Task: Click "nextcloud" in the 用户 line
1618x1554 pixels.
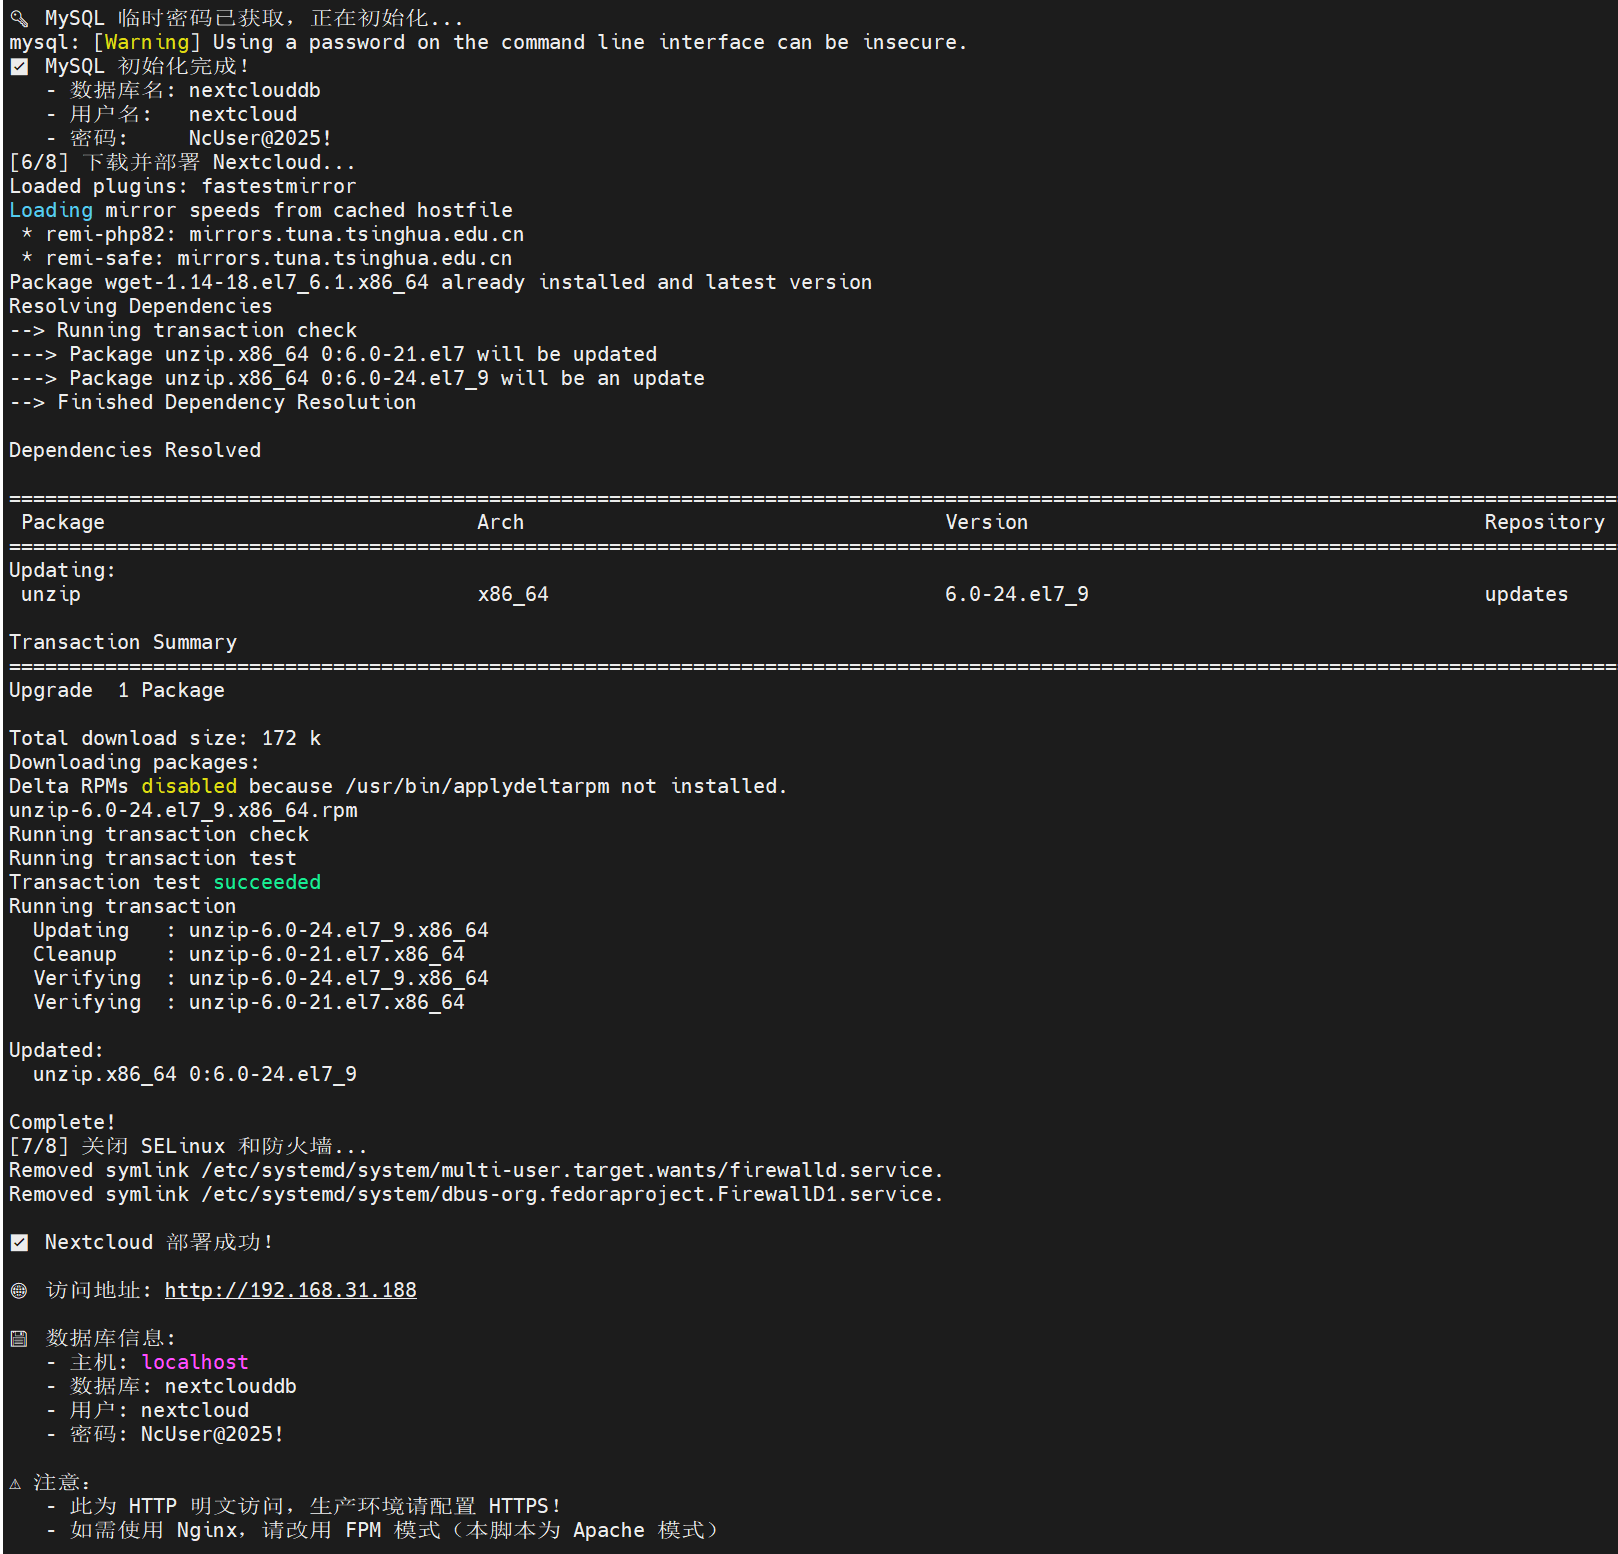Action: (195, 1410)
